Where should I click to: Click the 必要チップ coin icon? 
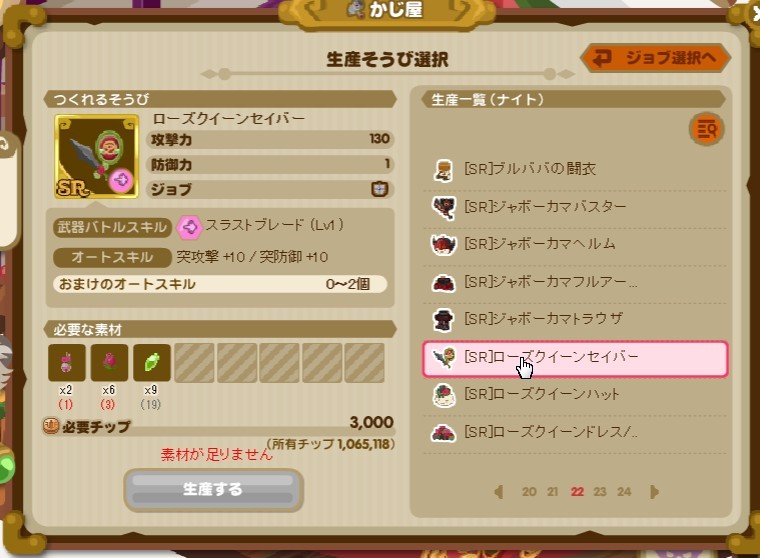tap(51, 426)
